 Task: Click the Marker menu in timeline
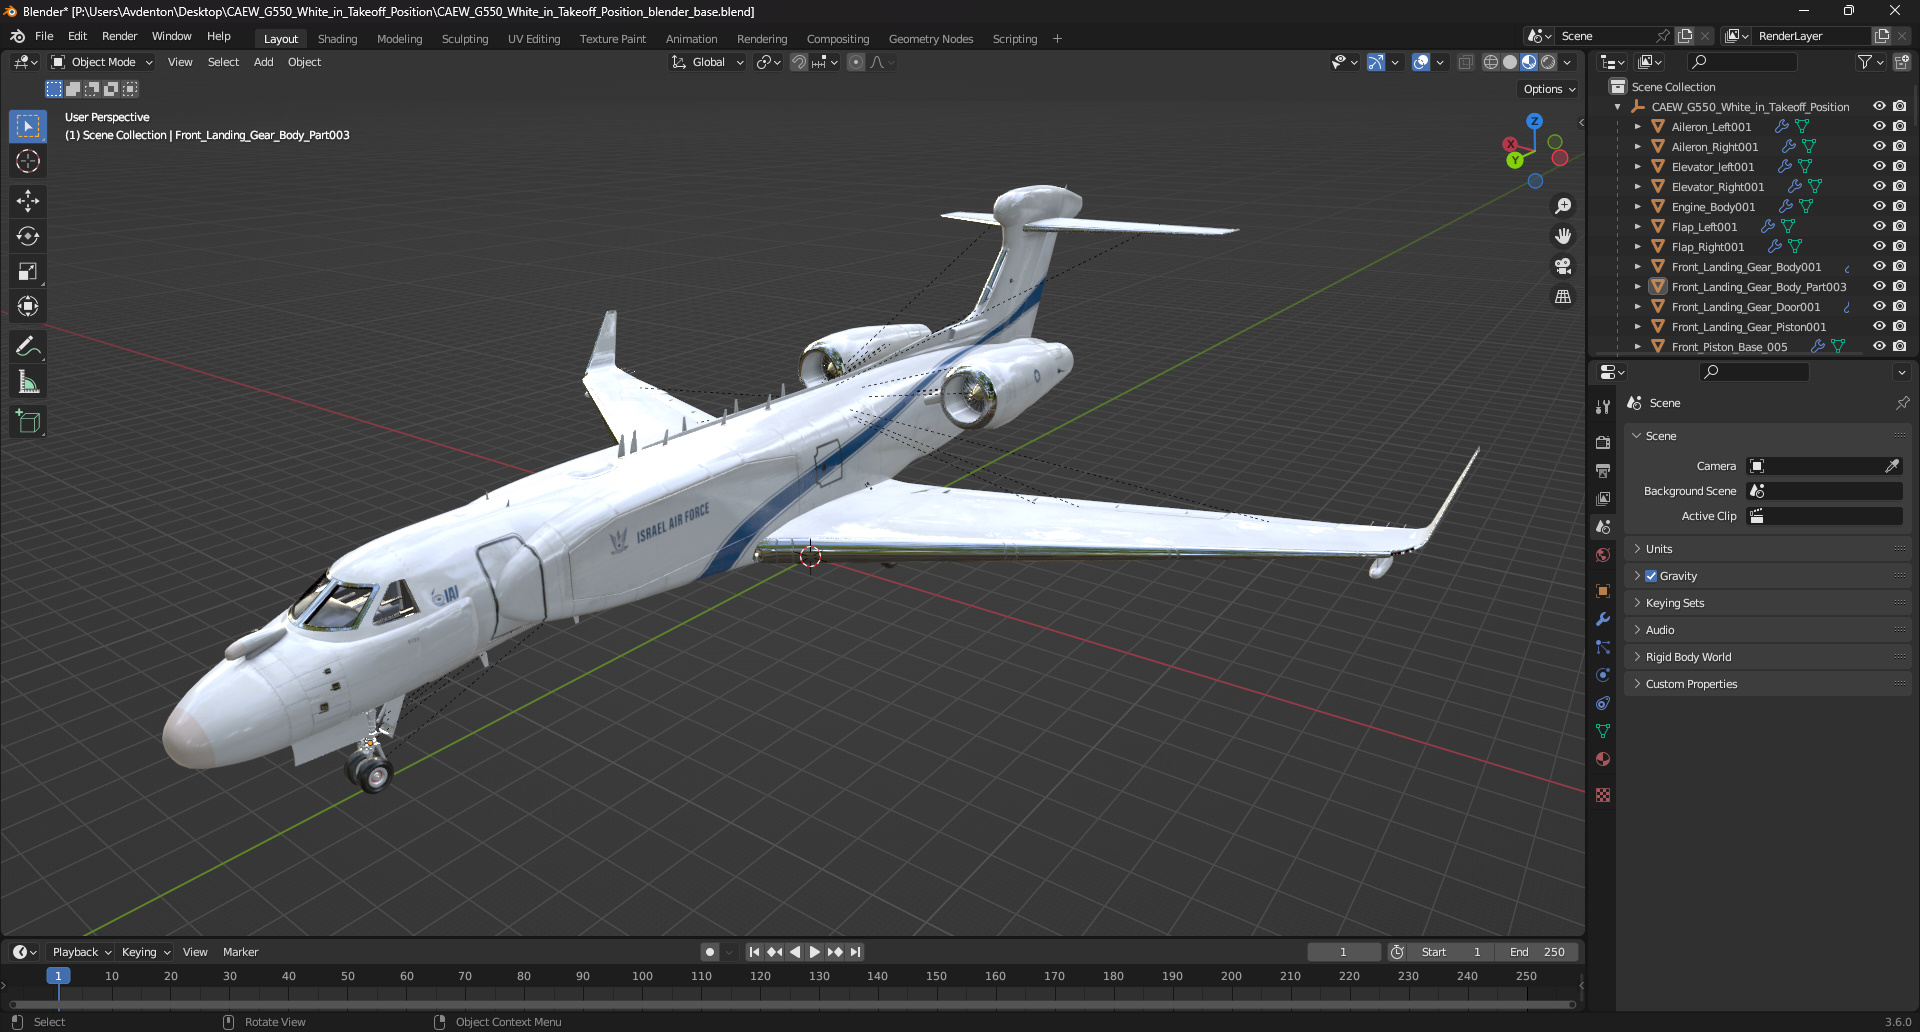pyautogui.click(x=240, y=952)
